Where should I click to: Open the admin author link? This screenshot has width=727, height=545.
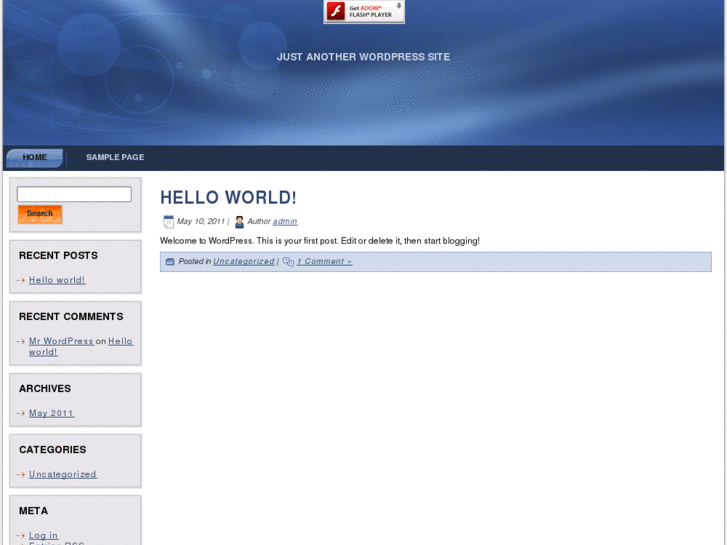(x=285, y=222)
